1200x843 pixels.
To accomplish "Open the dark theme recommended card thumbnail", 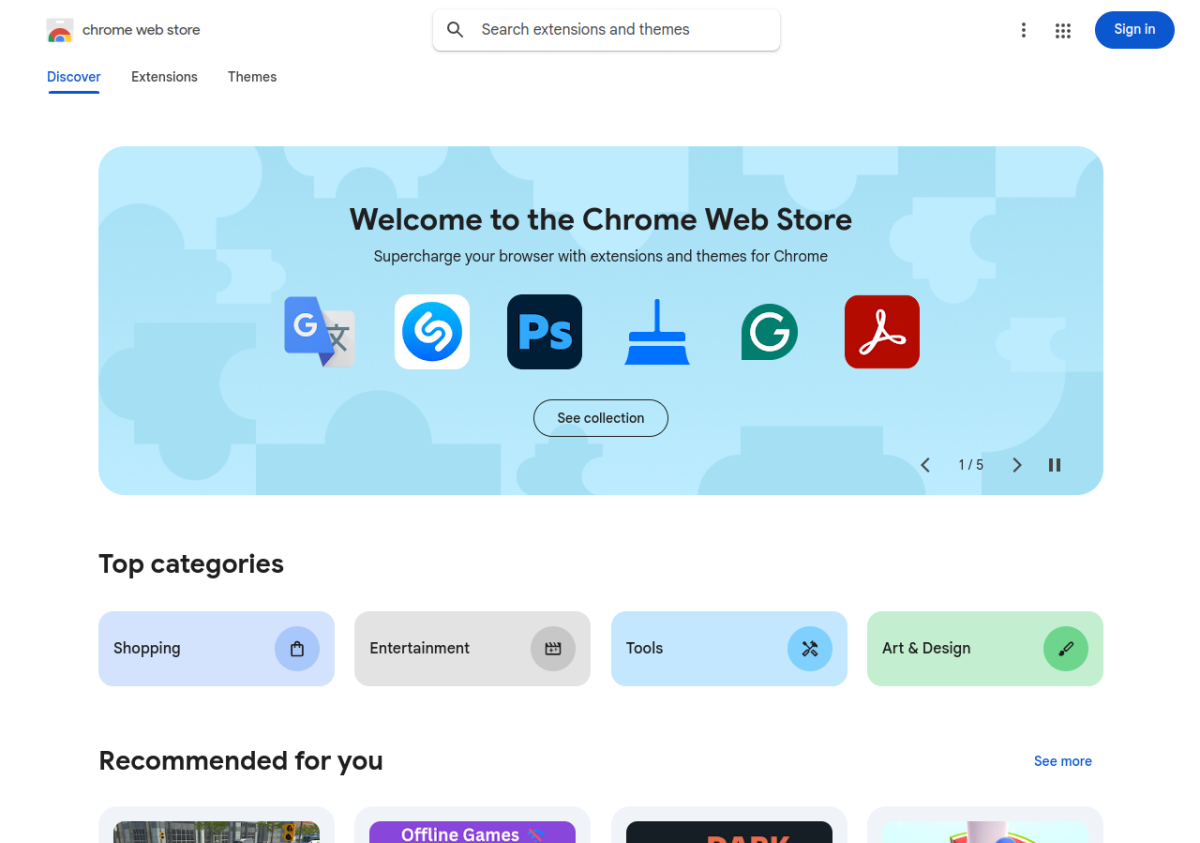I will (x=729, y=832).
